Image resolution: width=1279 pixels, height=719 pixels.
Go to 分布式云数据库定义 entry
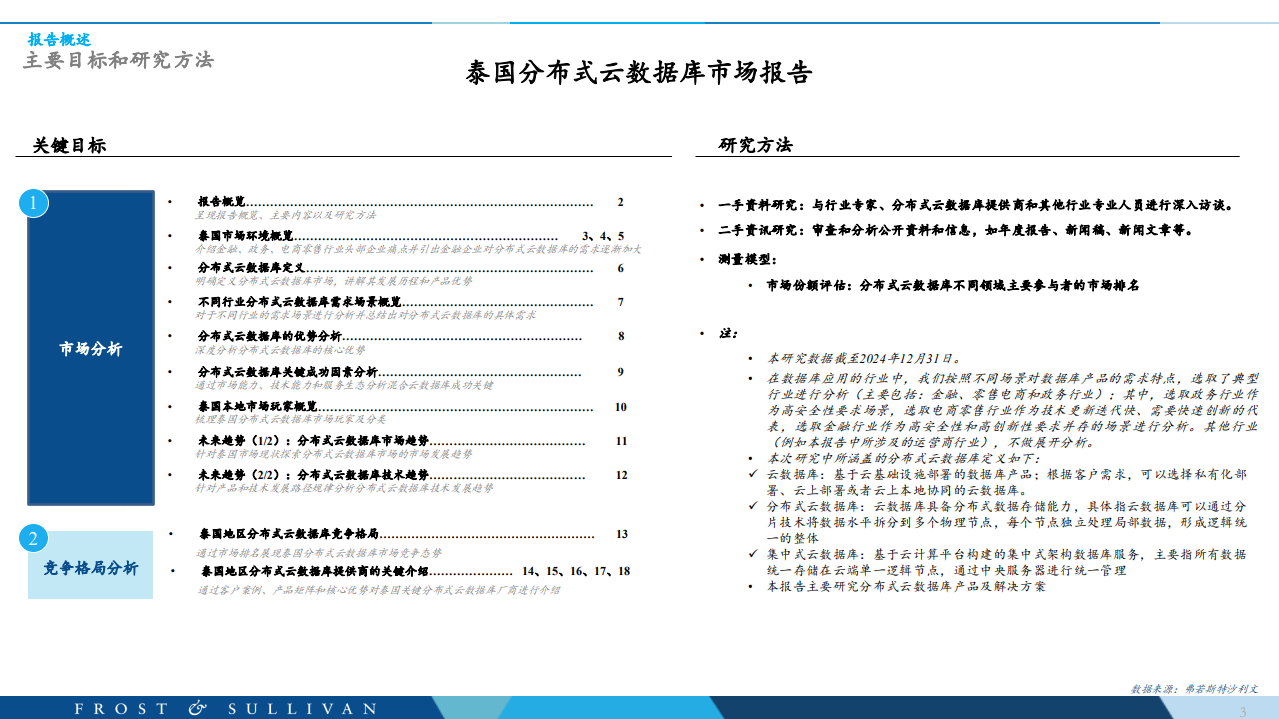coord(251,268)
